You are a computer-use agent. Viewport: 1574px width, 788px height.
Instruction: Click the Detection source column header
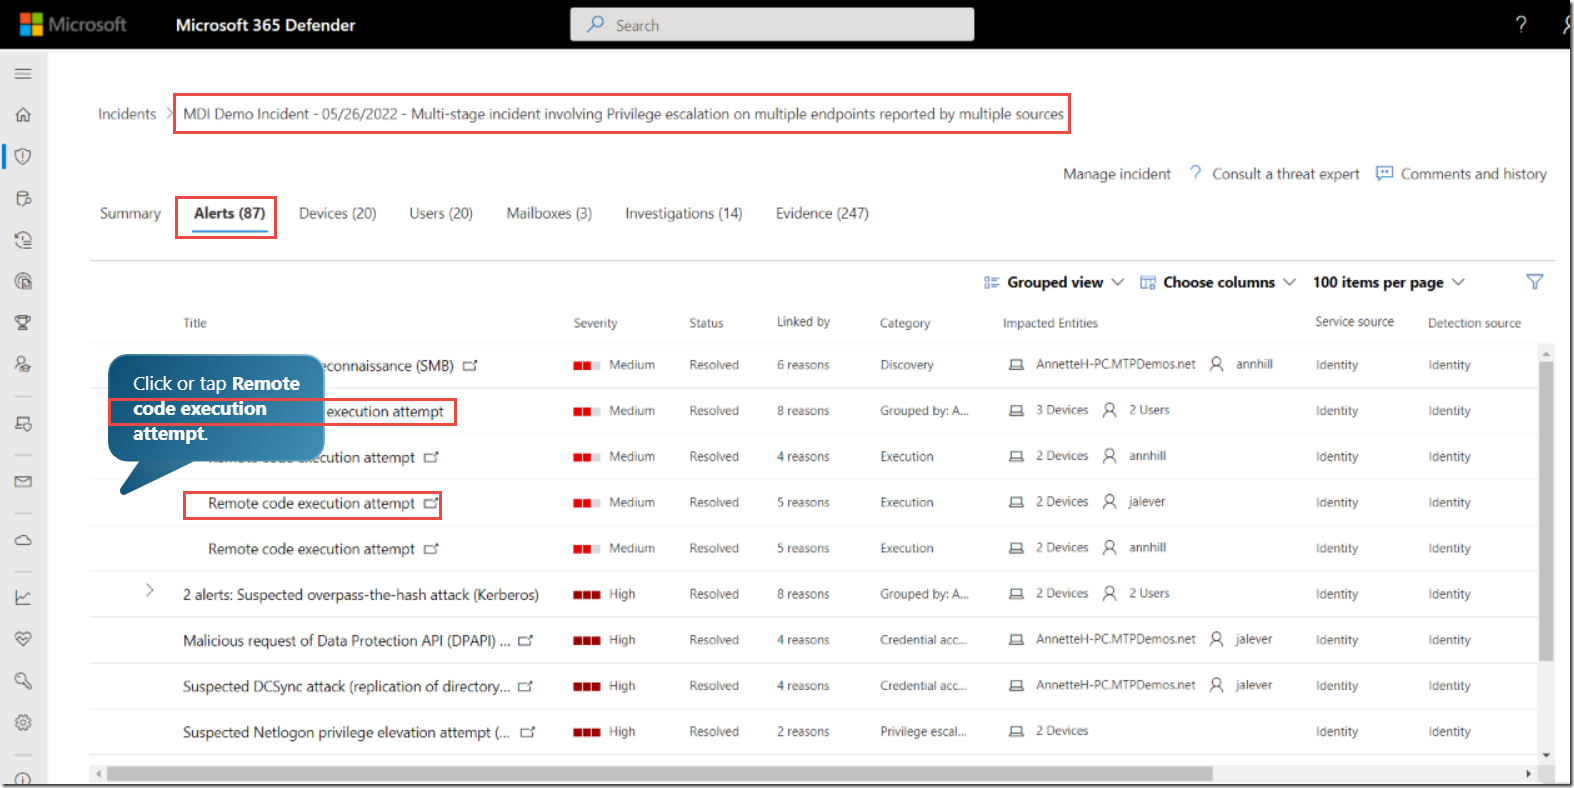click(x=1474, y=323)
